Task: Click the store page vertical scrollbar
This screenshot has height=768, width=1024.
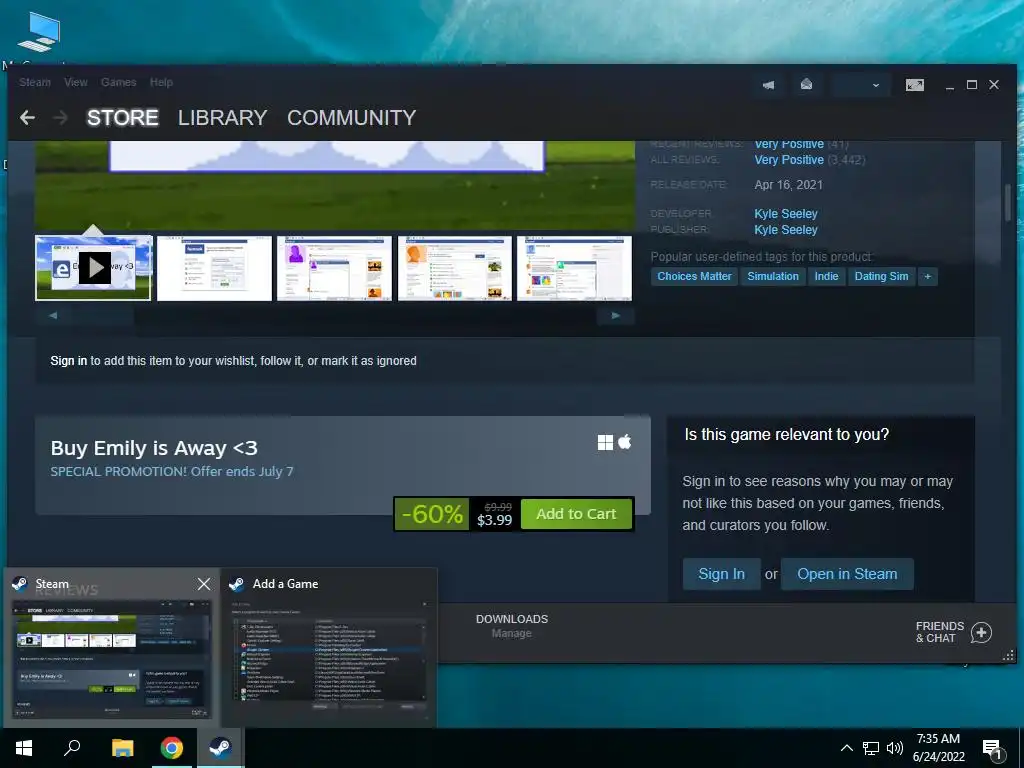Action: (1008, 202)
